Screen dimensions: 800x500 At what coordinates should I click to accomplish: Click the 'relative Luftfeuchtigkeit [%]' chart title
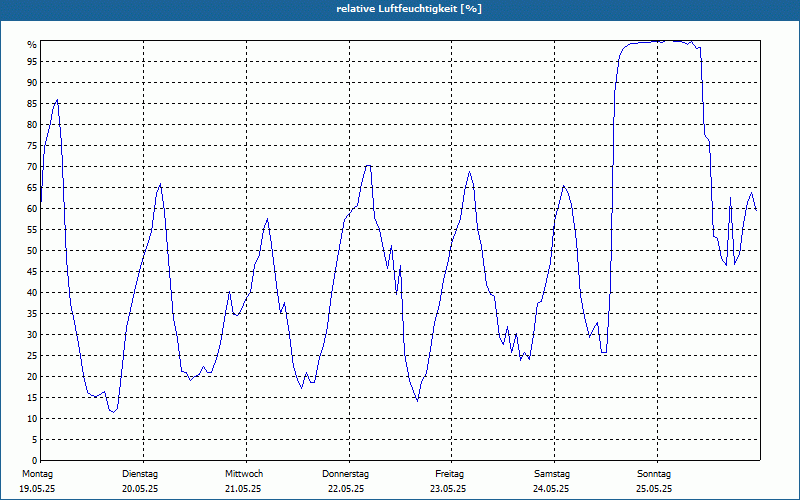click(x=409, y=9)
